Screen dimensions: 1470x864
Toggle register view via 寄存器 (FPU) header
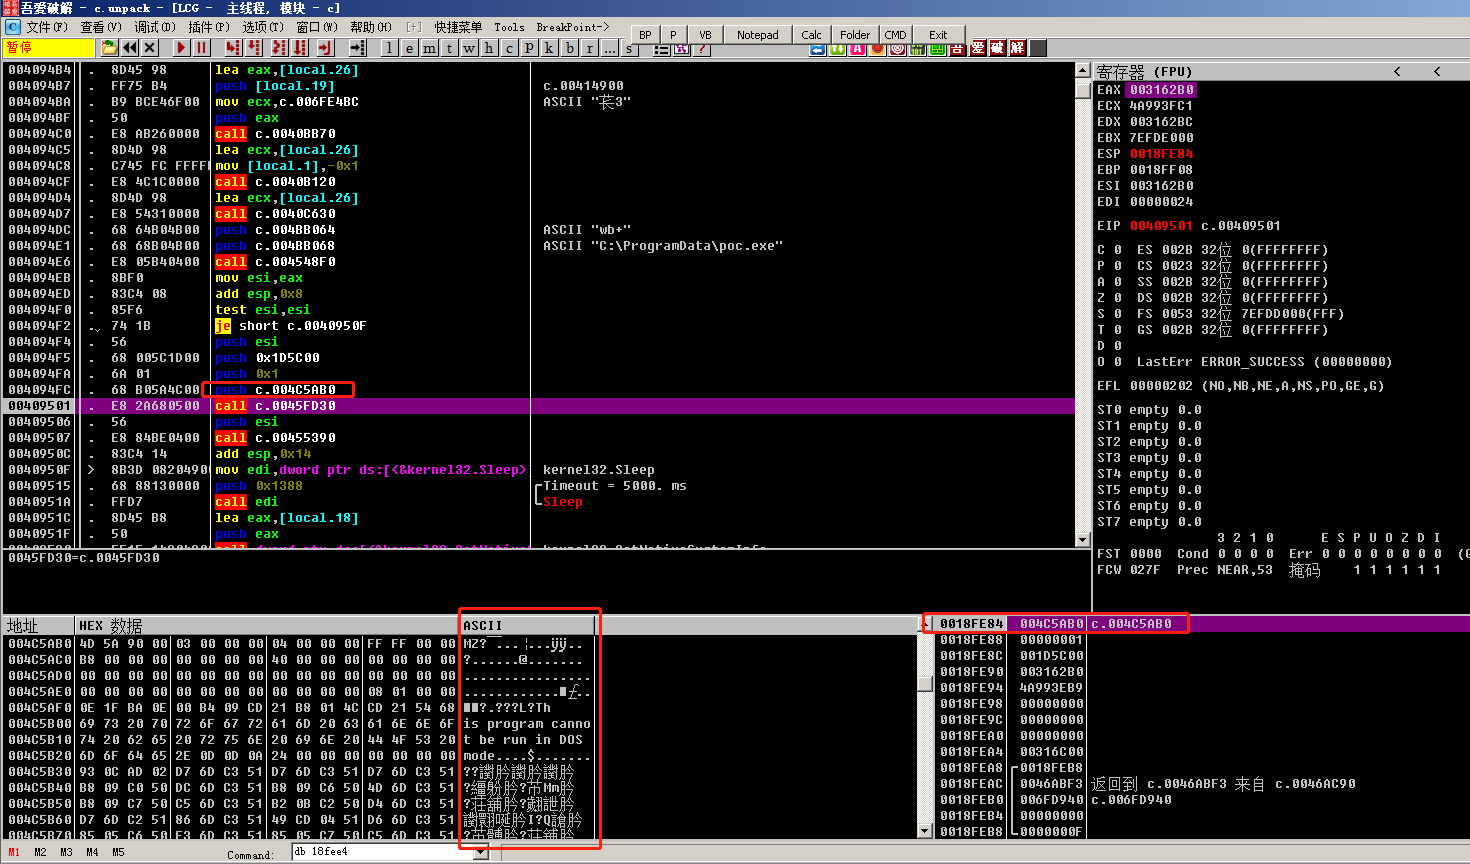[x=1144, y=72]
